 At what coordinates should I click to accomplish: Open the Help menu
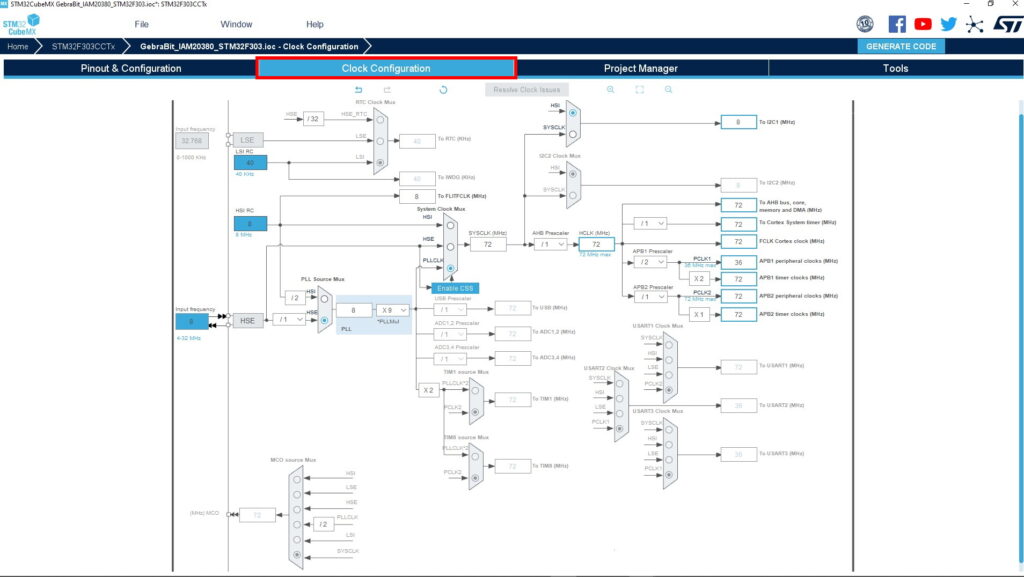315,24
